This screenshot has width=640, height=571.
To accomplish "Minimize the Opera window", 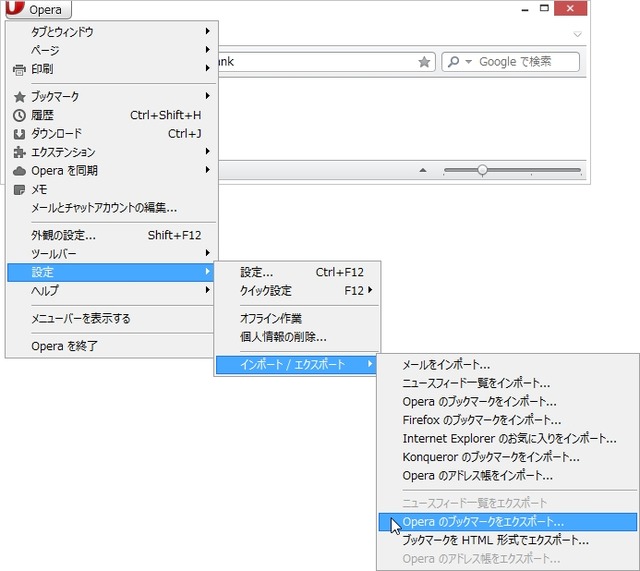I will 525,9.
